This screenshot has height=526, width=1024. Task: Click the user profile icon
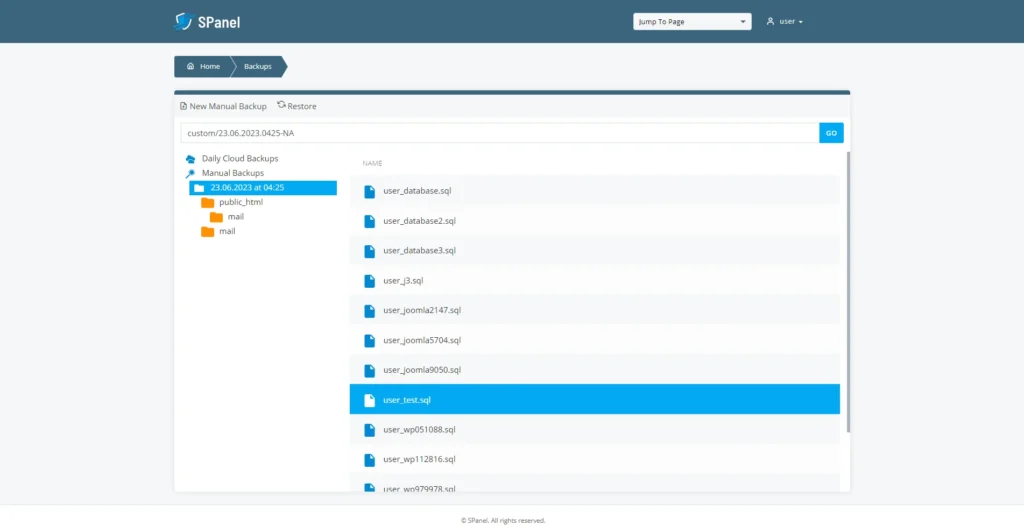pyautogui.click(x=771, y=22)
